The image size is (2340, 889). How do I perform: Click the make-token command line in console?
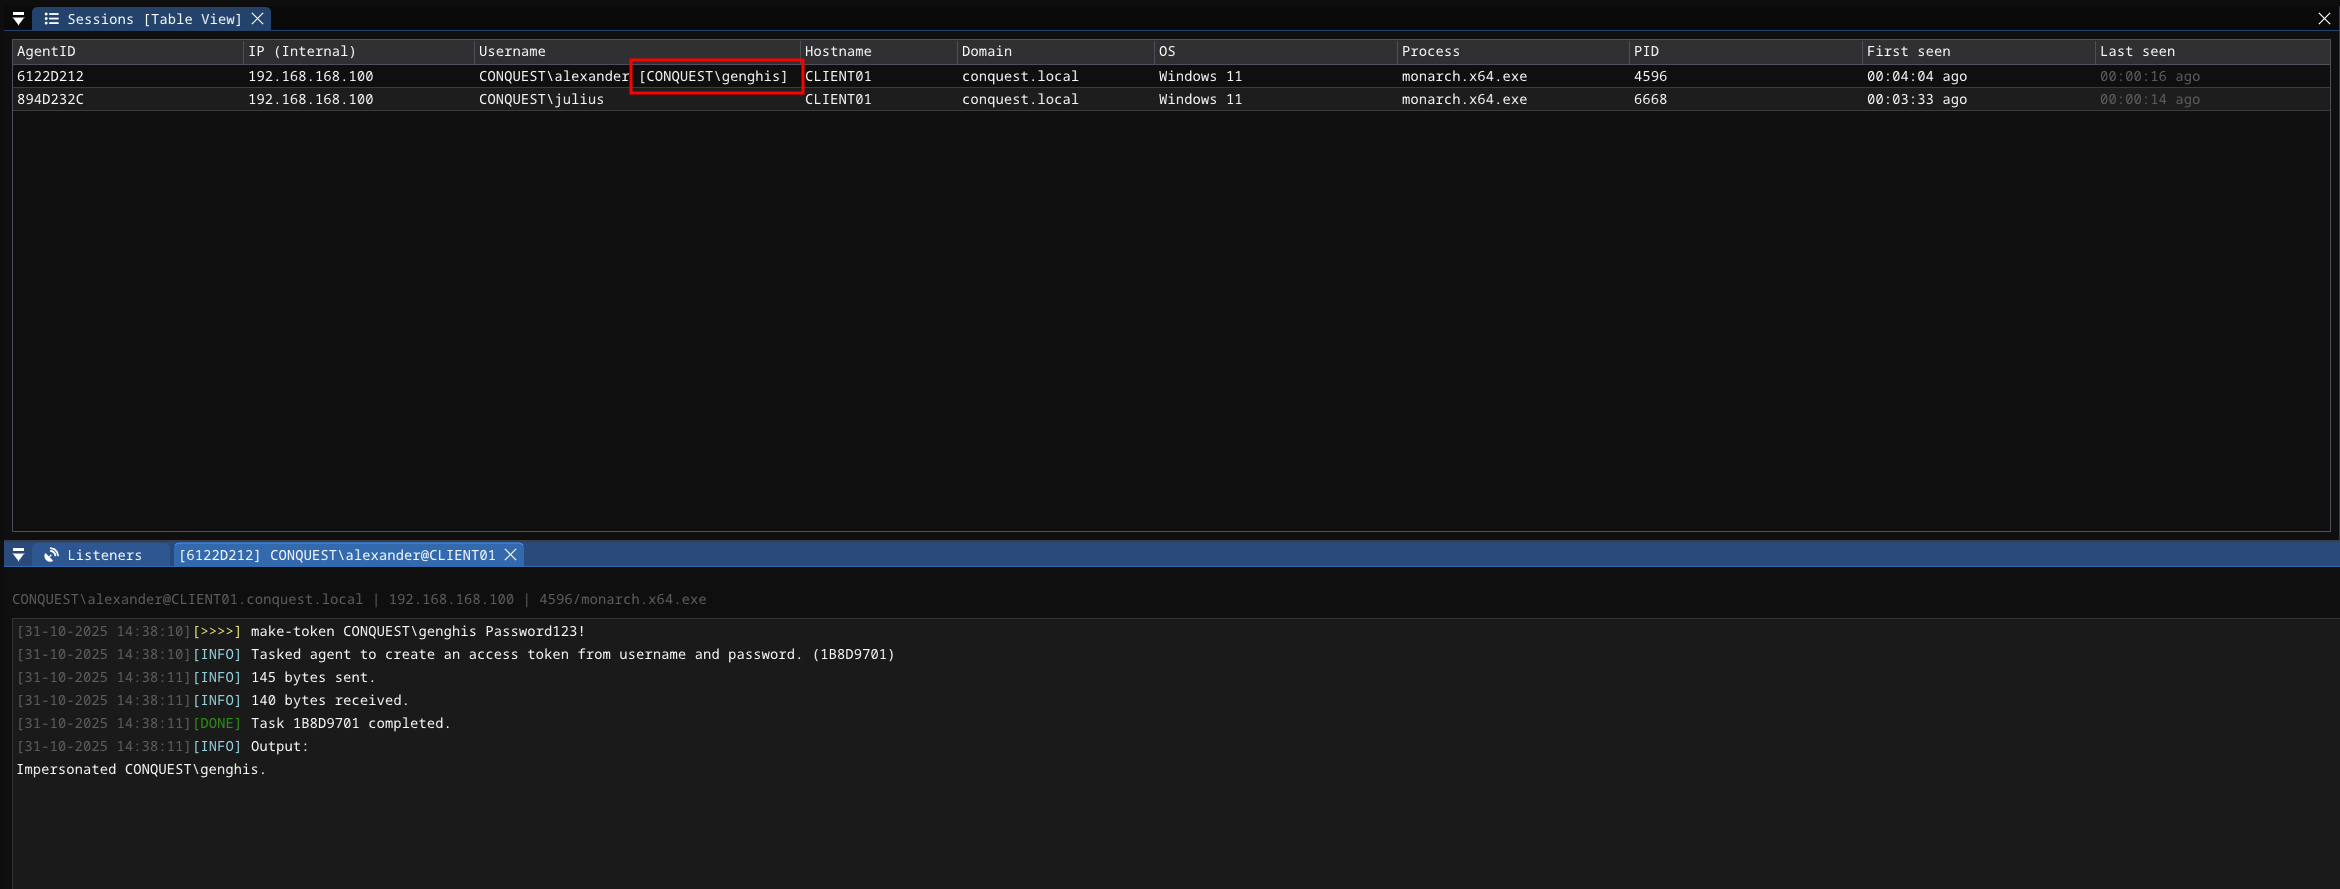(417, 631)
